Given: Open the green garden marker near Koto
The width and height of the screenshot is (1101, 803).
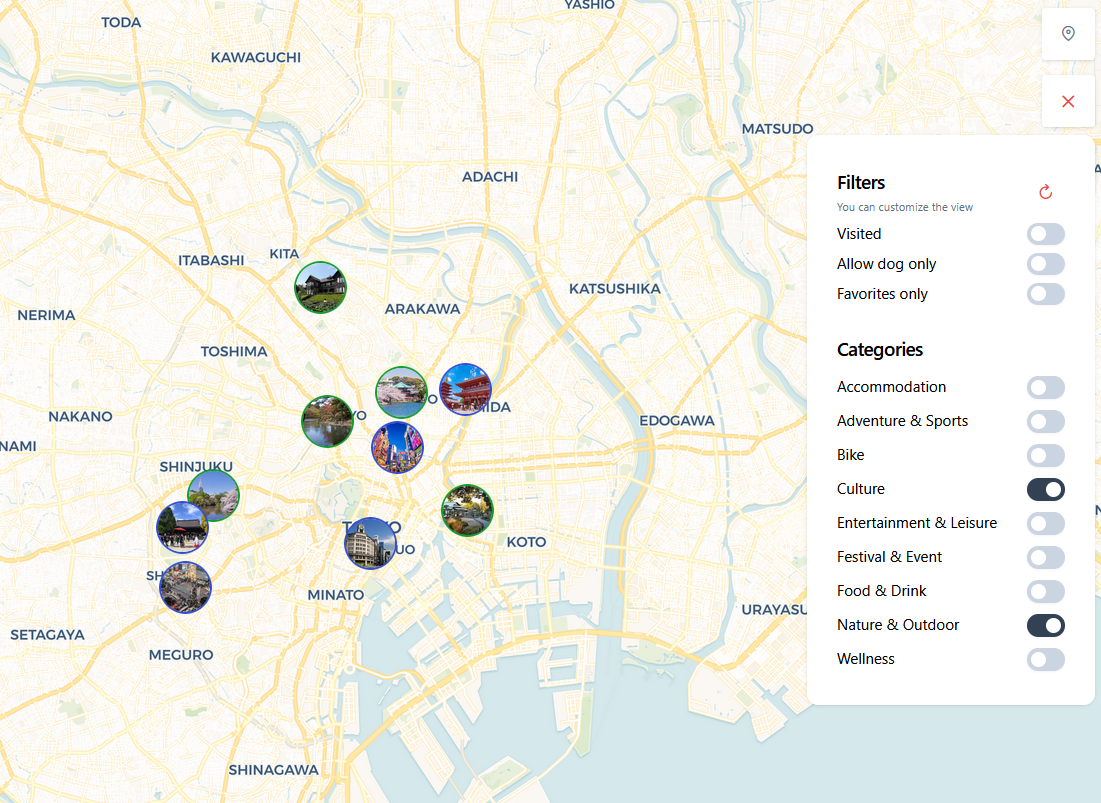Looking at the screenshot, I should coord(467,510).
